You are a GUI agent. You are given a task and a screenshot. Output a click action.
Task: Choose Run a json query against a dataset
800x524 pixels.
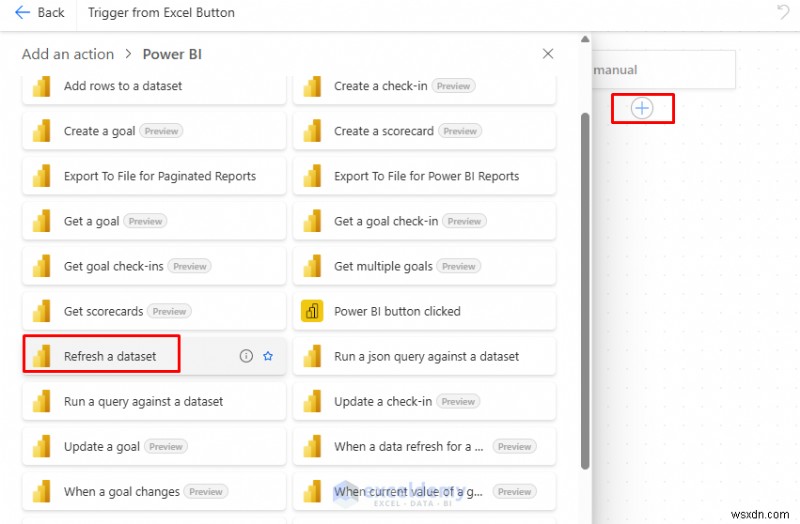(x=424, y=356)
